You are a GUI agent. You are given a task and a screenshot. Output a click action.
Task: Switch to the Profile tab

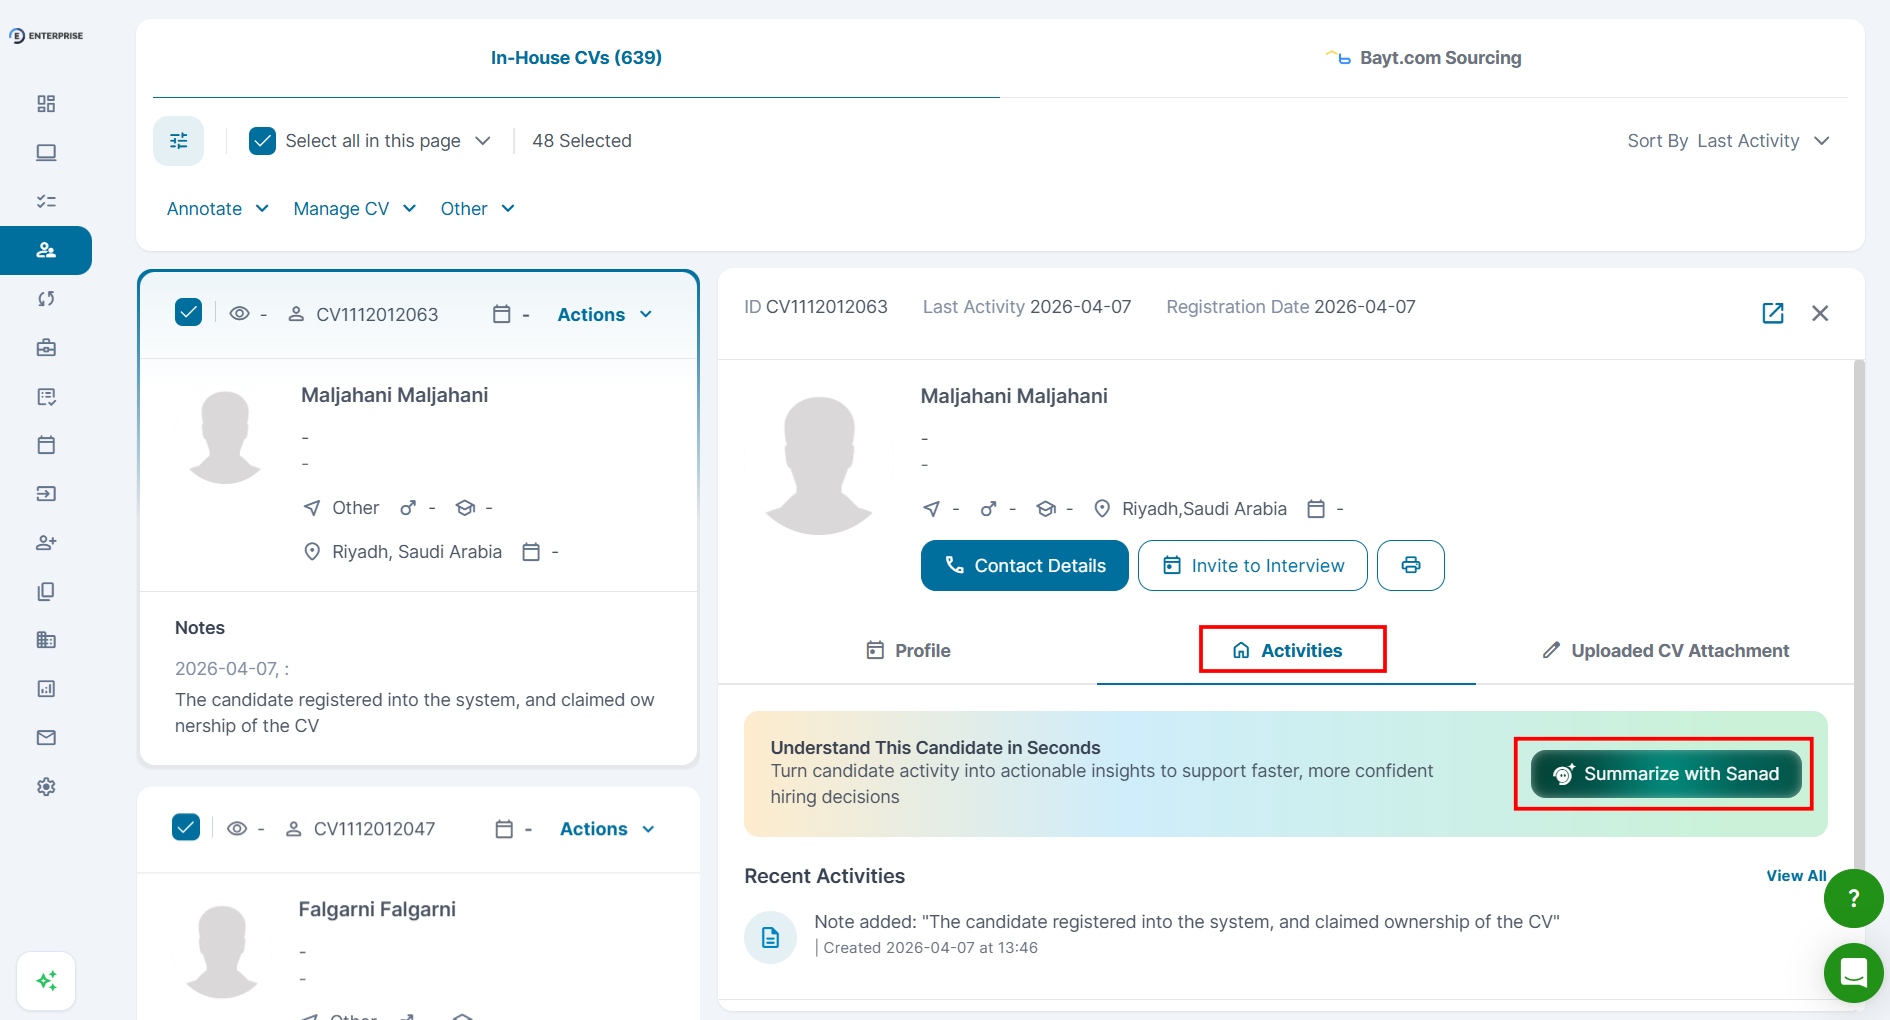(x=908, y=651)
